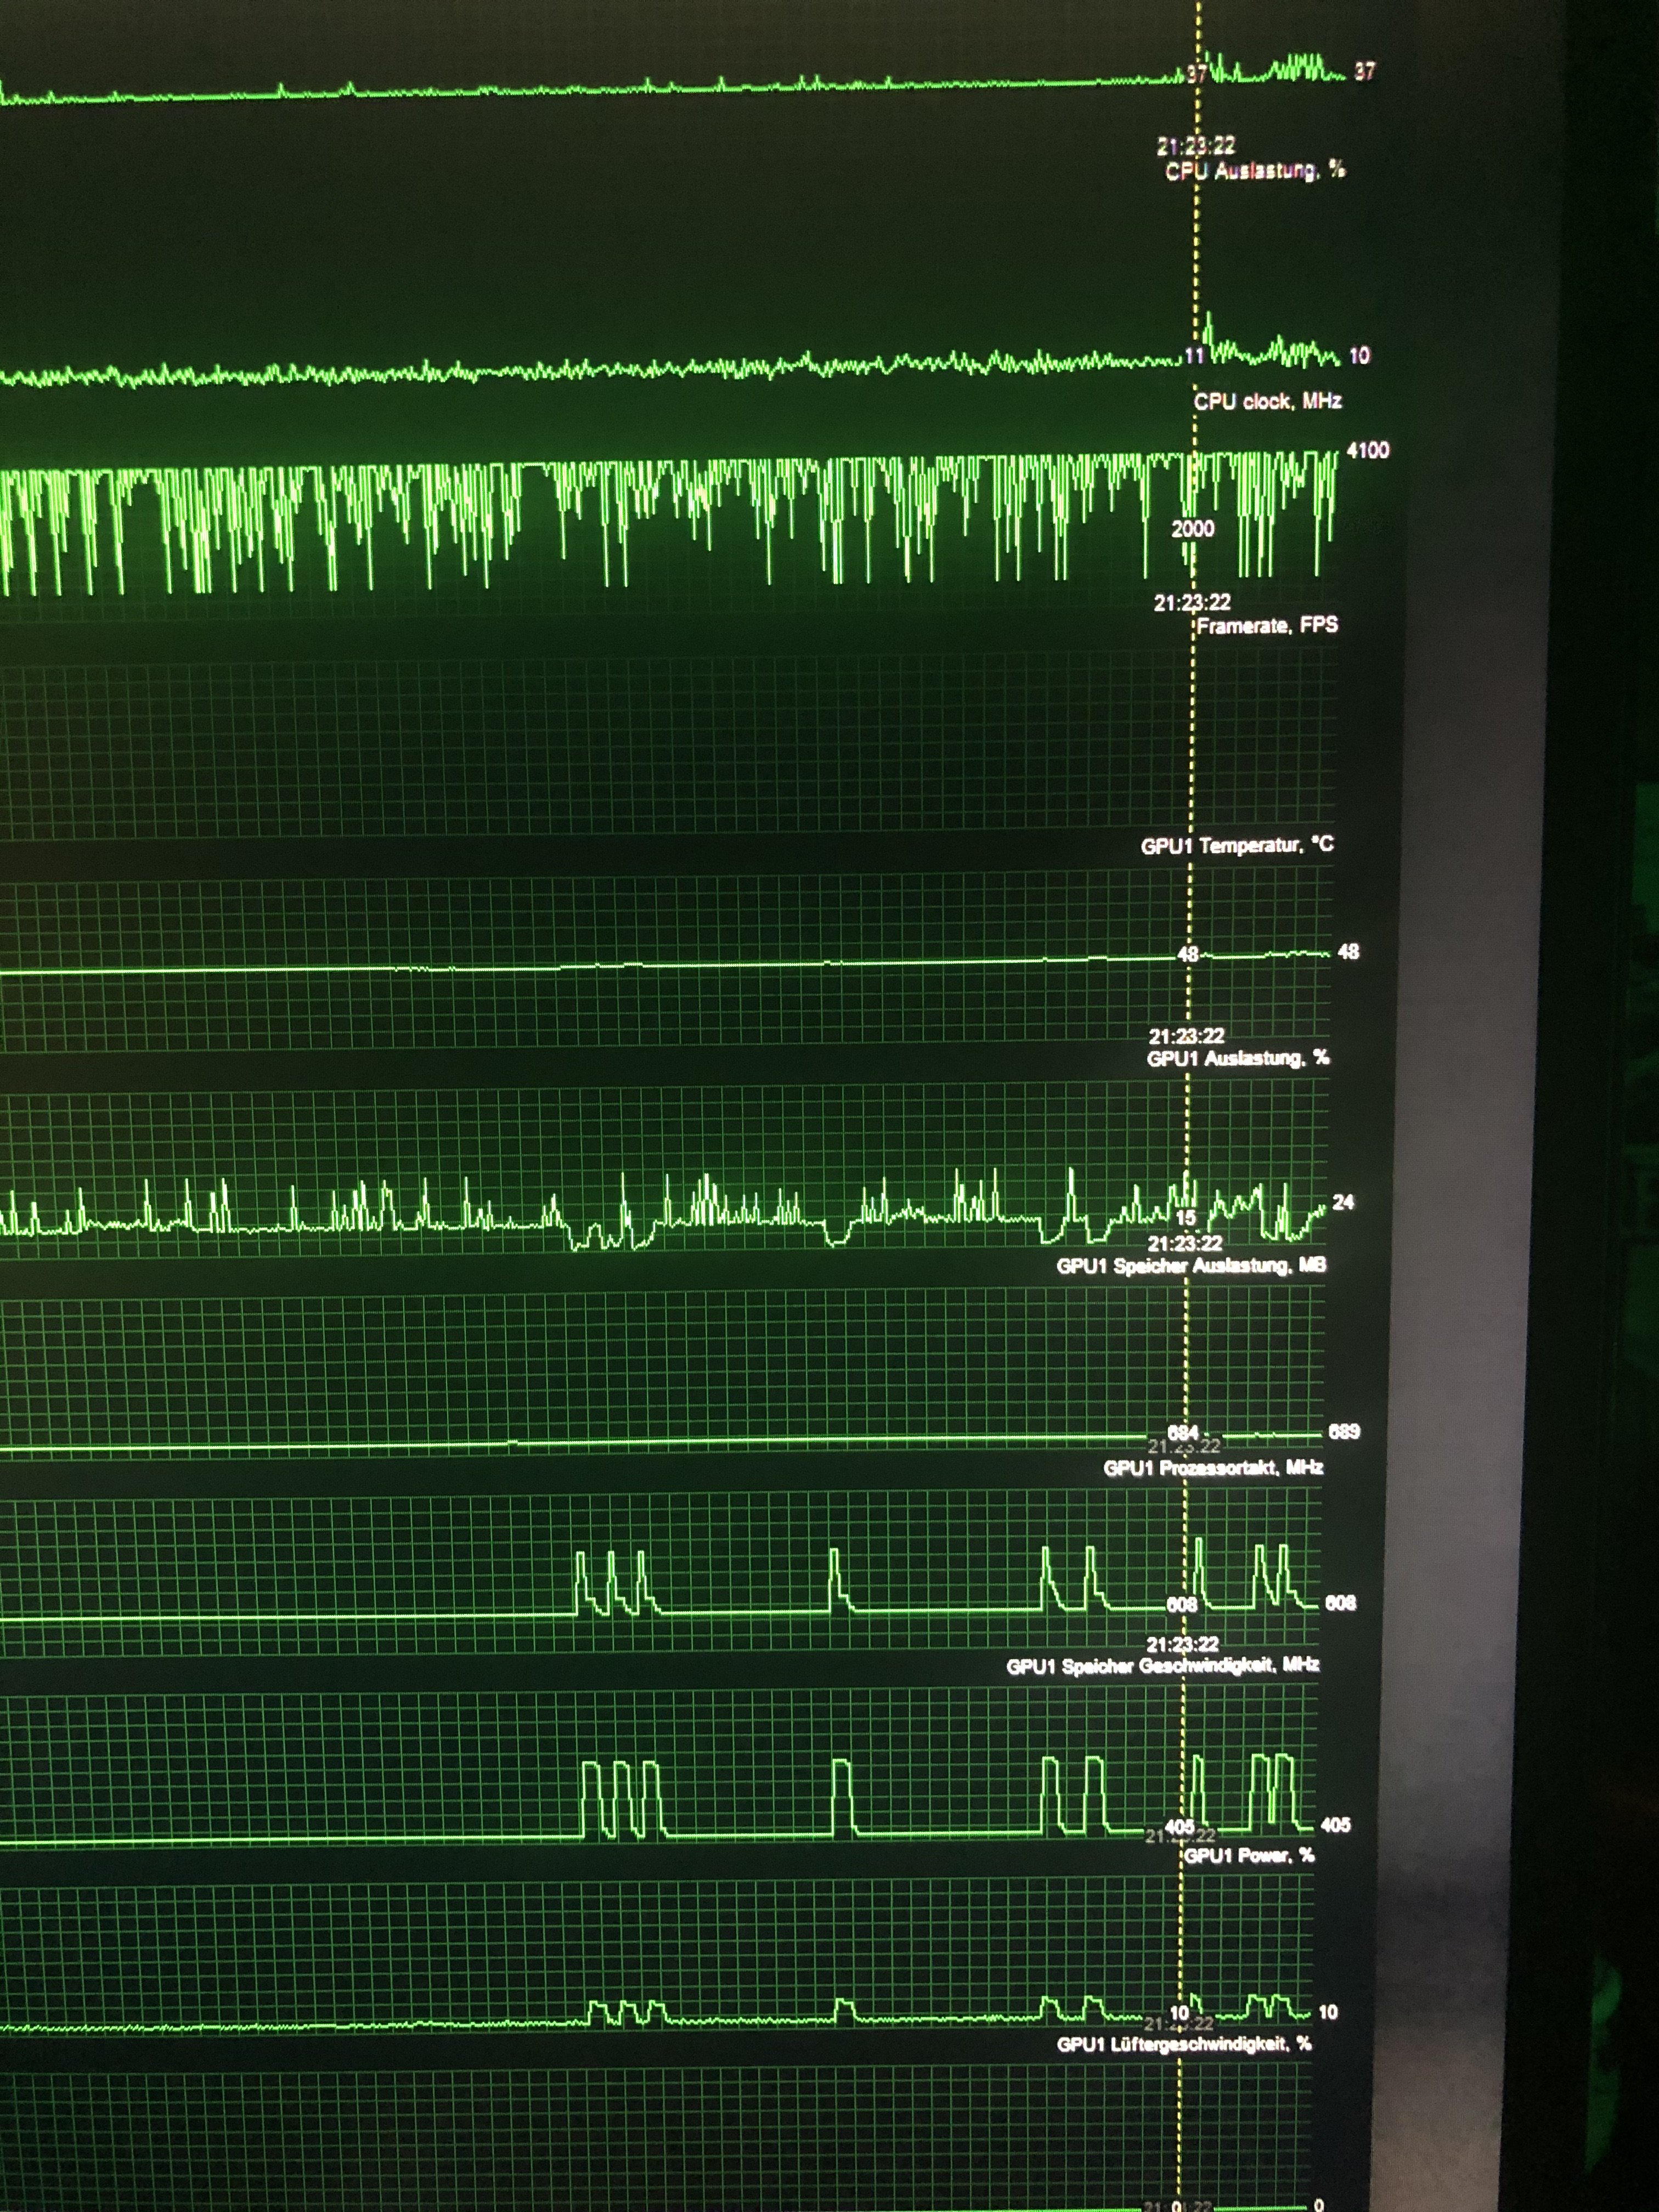Click the GPU core clock value 608 at right
The width and height of the screenshot is (1659, 2212).
(x=1340, y=1603)
